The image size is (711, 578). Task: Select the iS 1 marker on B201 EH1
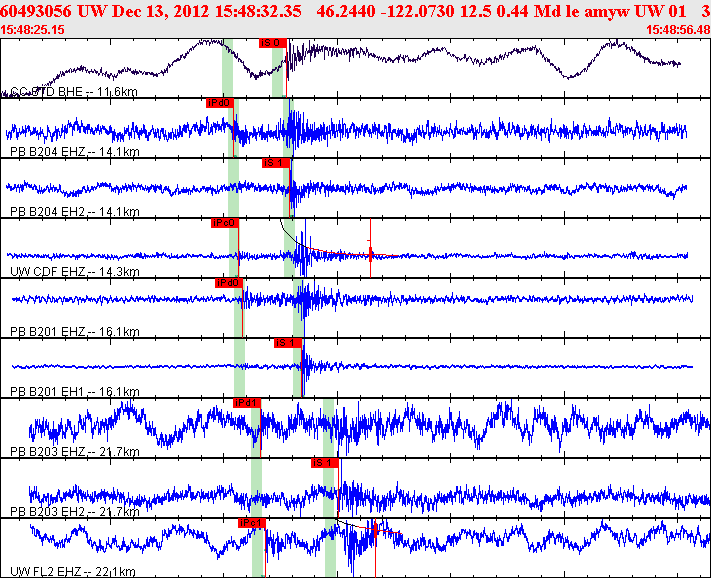pyautogui.click(x=287, y=343)
